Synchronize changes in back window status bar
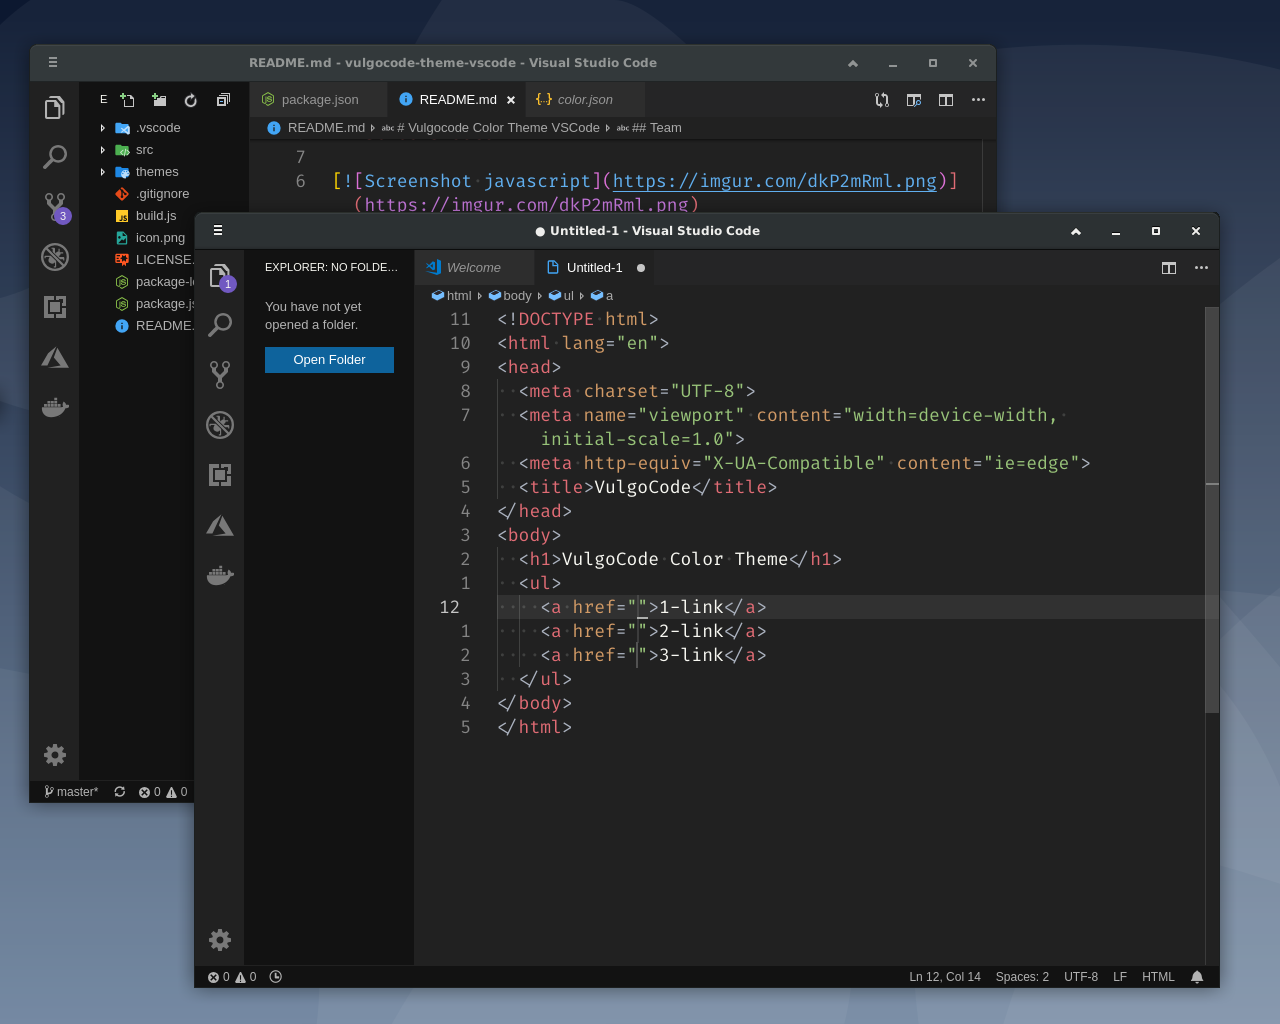The height and width of the screenshot is (1024, 1280). pos(120,792)
